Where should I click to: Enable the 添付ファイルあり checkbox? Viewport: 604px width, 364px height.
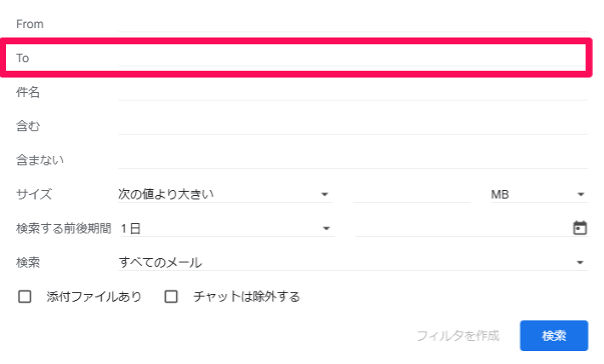coord(25,297)
